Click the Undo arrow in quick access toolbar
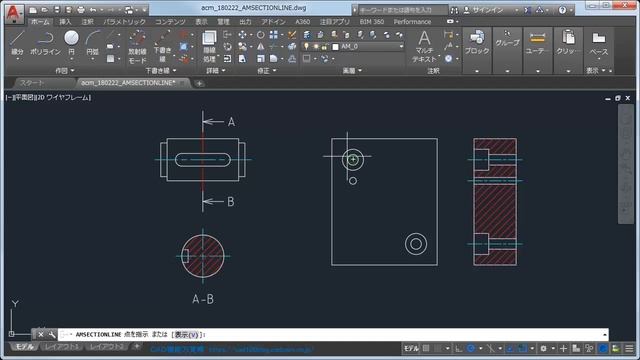This screenshot has height=360, width=640. point(93,10)
